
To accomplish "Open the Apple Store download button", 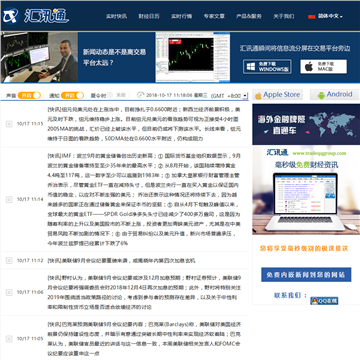I will point(277,95).
